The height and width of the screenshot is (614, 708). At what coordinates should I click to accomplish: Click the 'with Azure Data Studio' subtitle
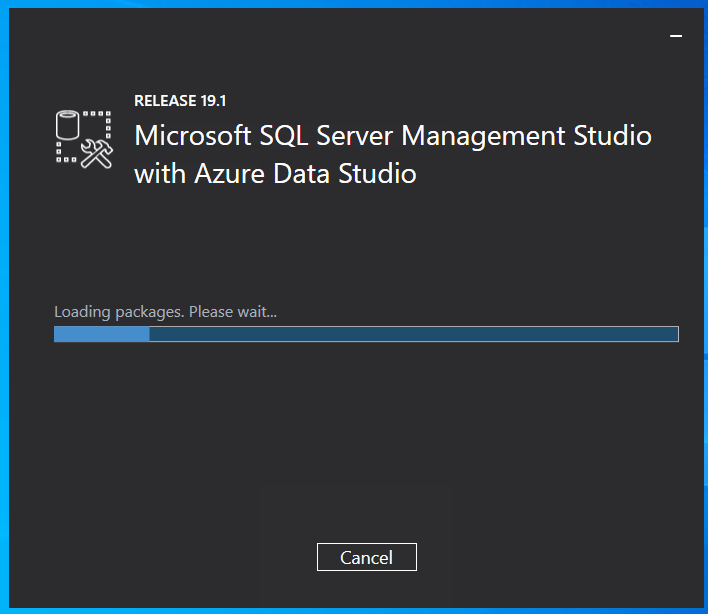275,174
